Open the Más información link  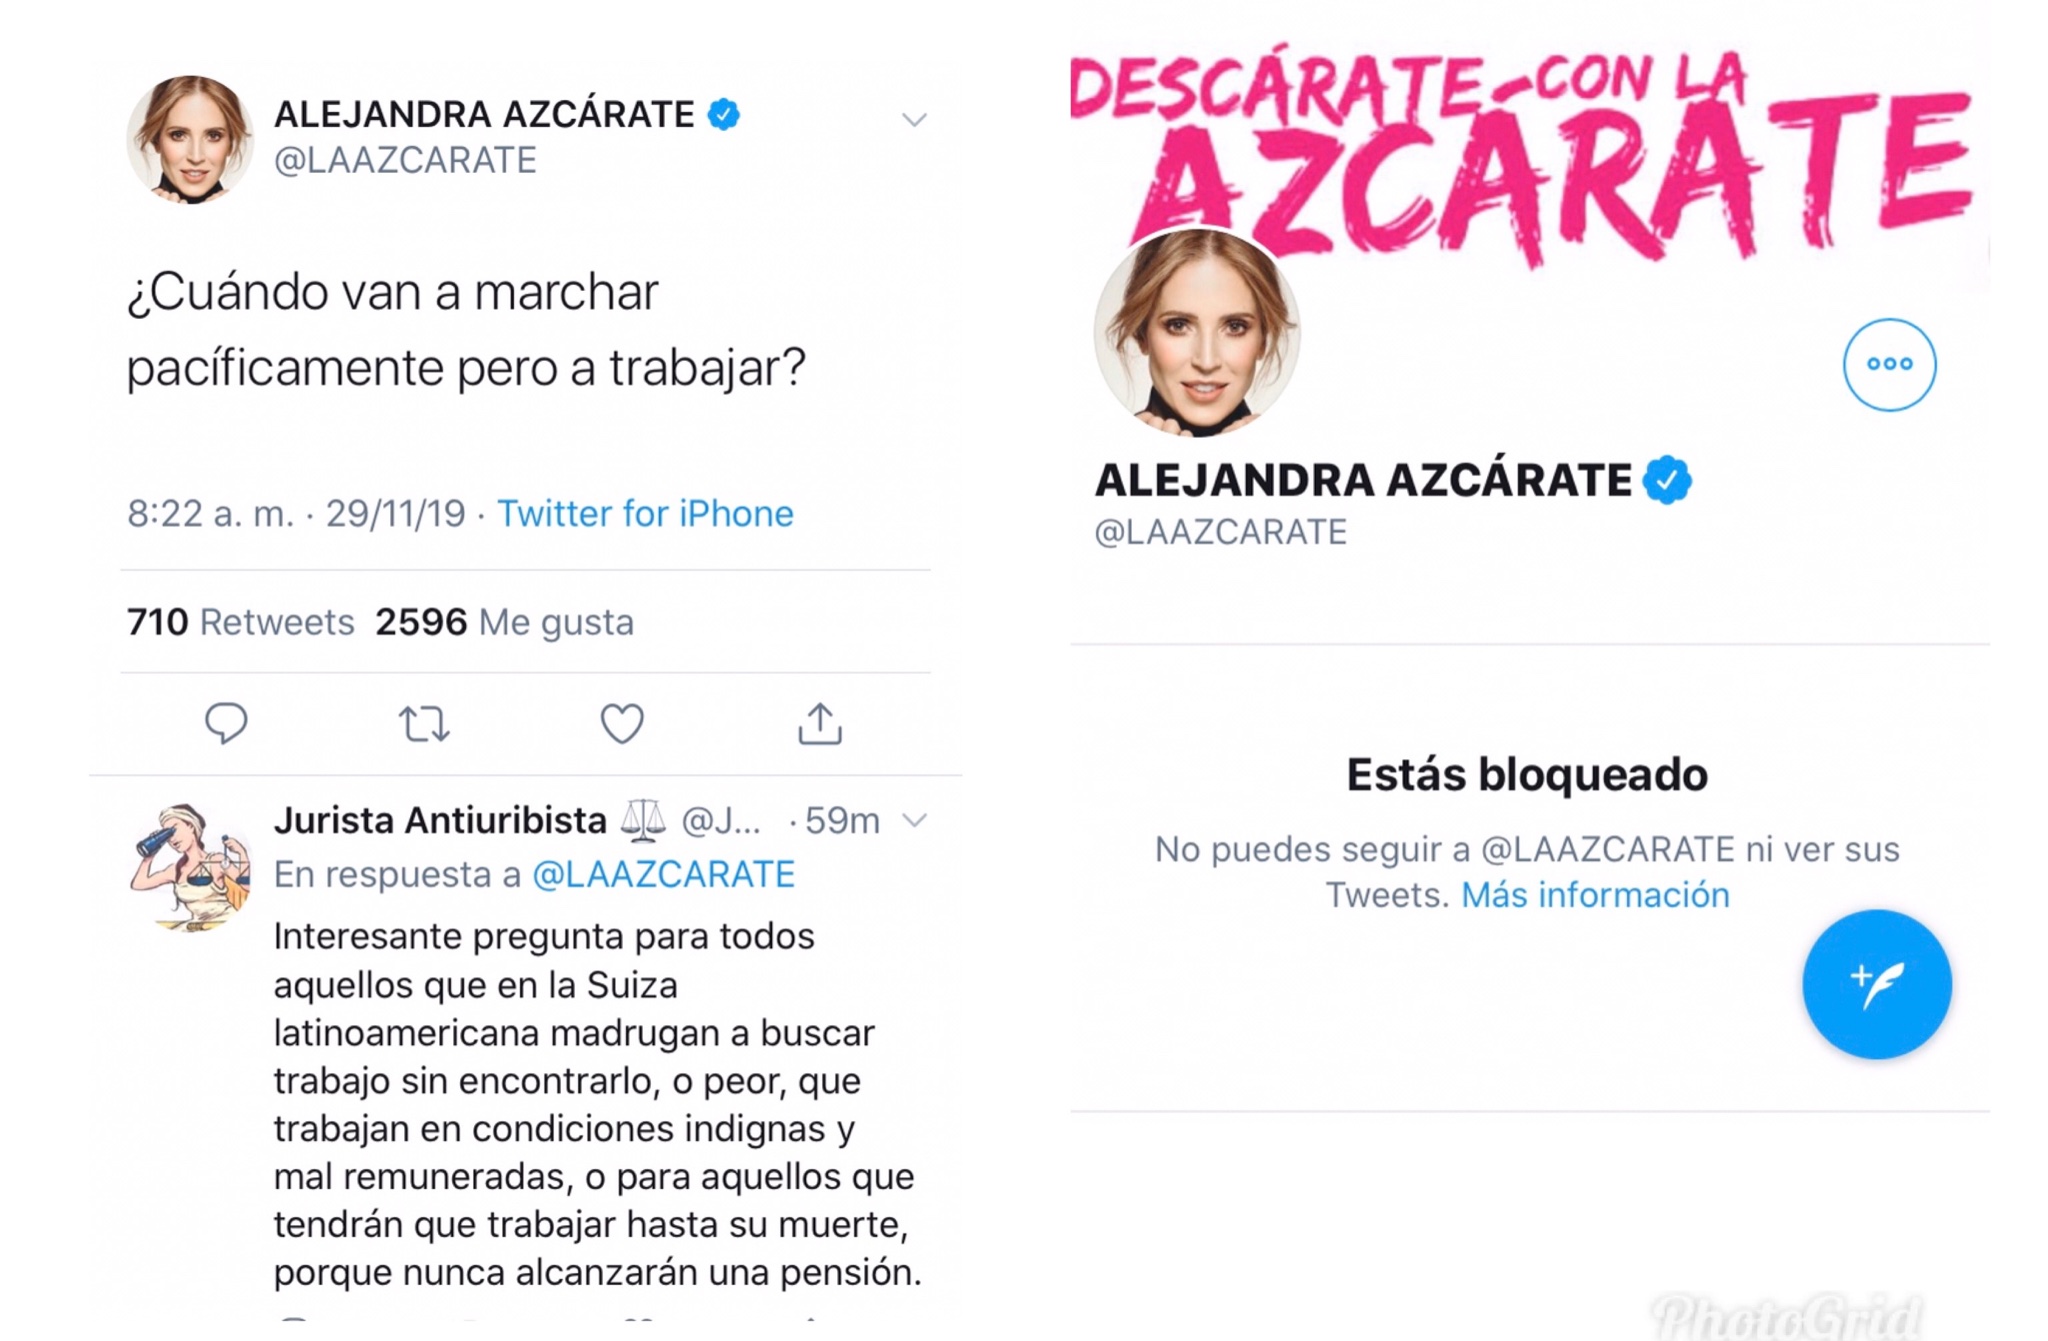pyautogui.click(x=1595, y=894)
